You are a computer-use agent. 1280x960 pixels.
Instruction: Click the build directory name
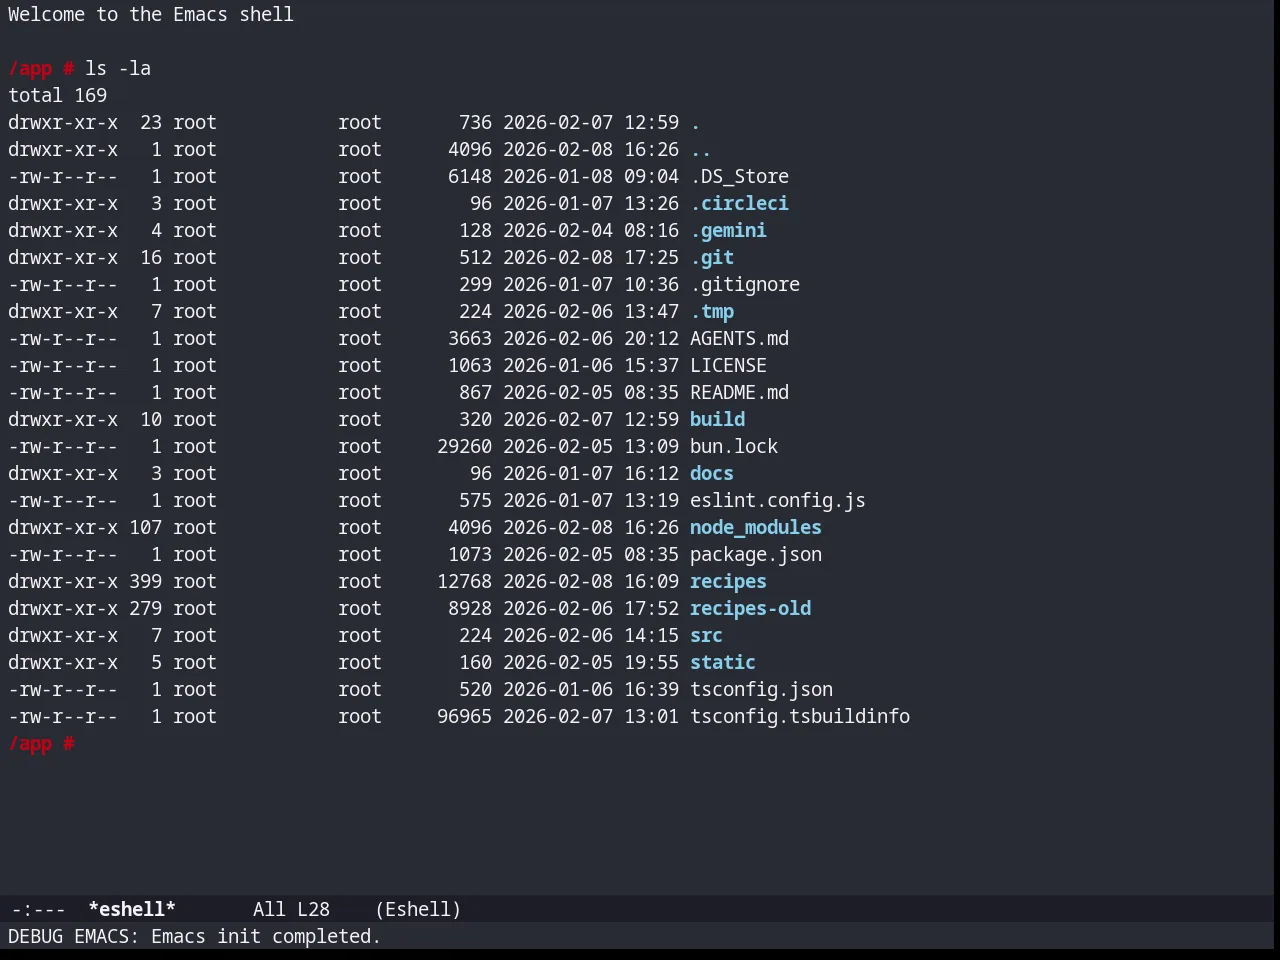[717, 419]
